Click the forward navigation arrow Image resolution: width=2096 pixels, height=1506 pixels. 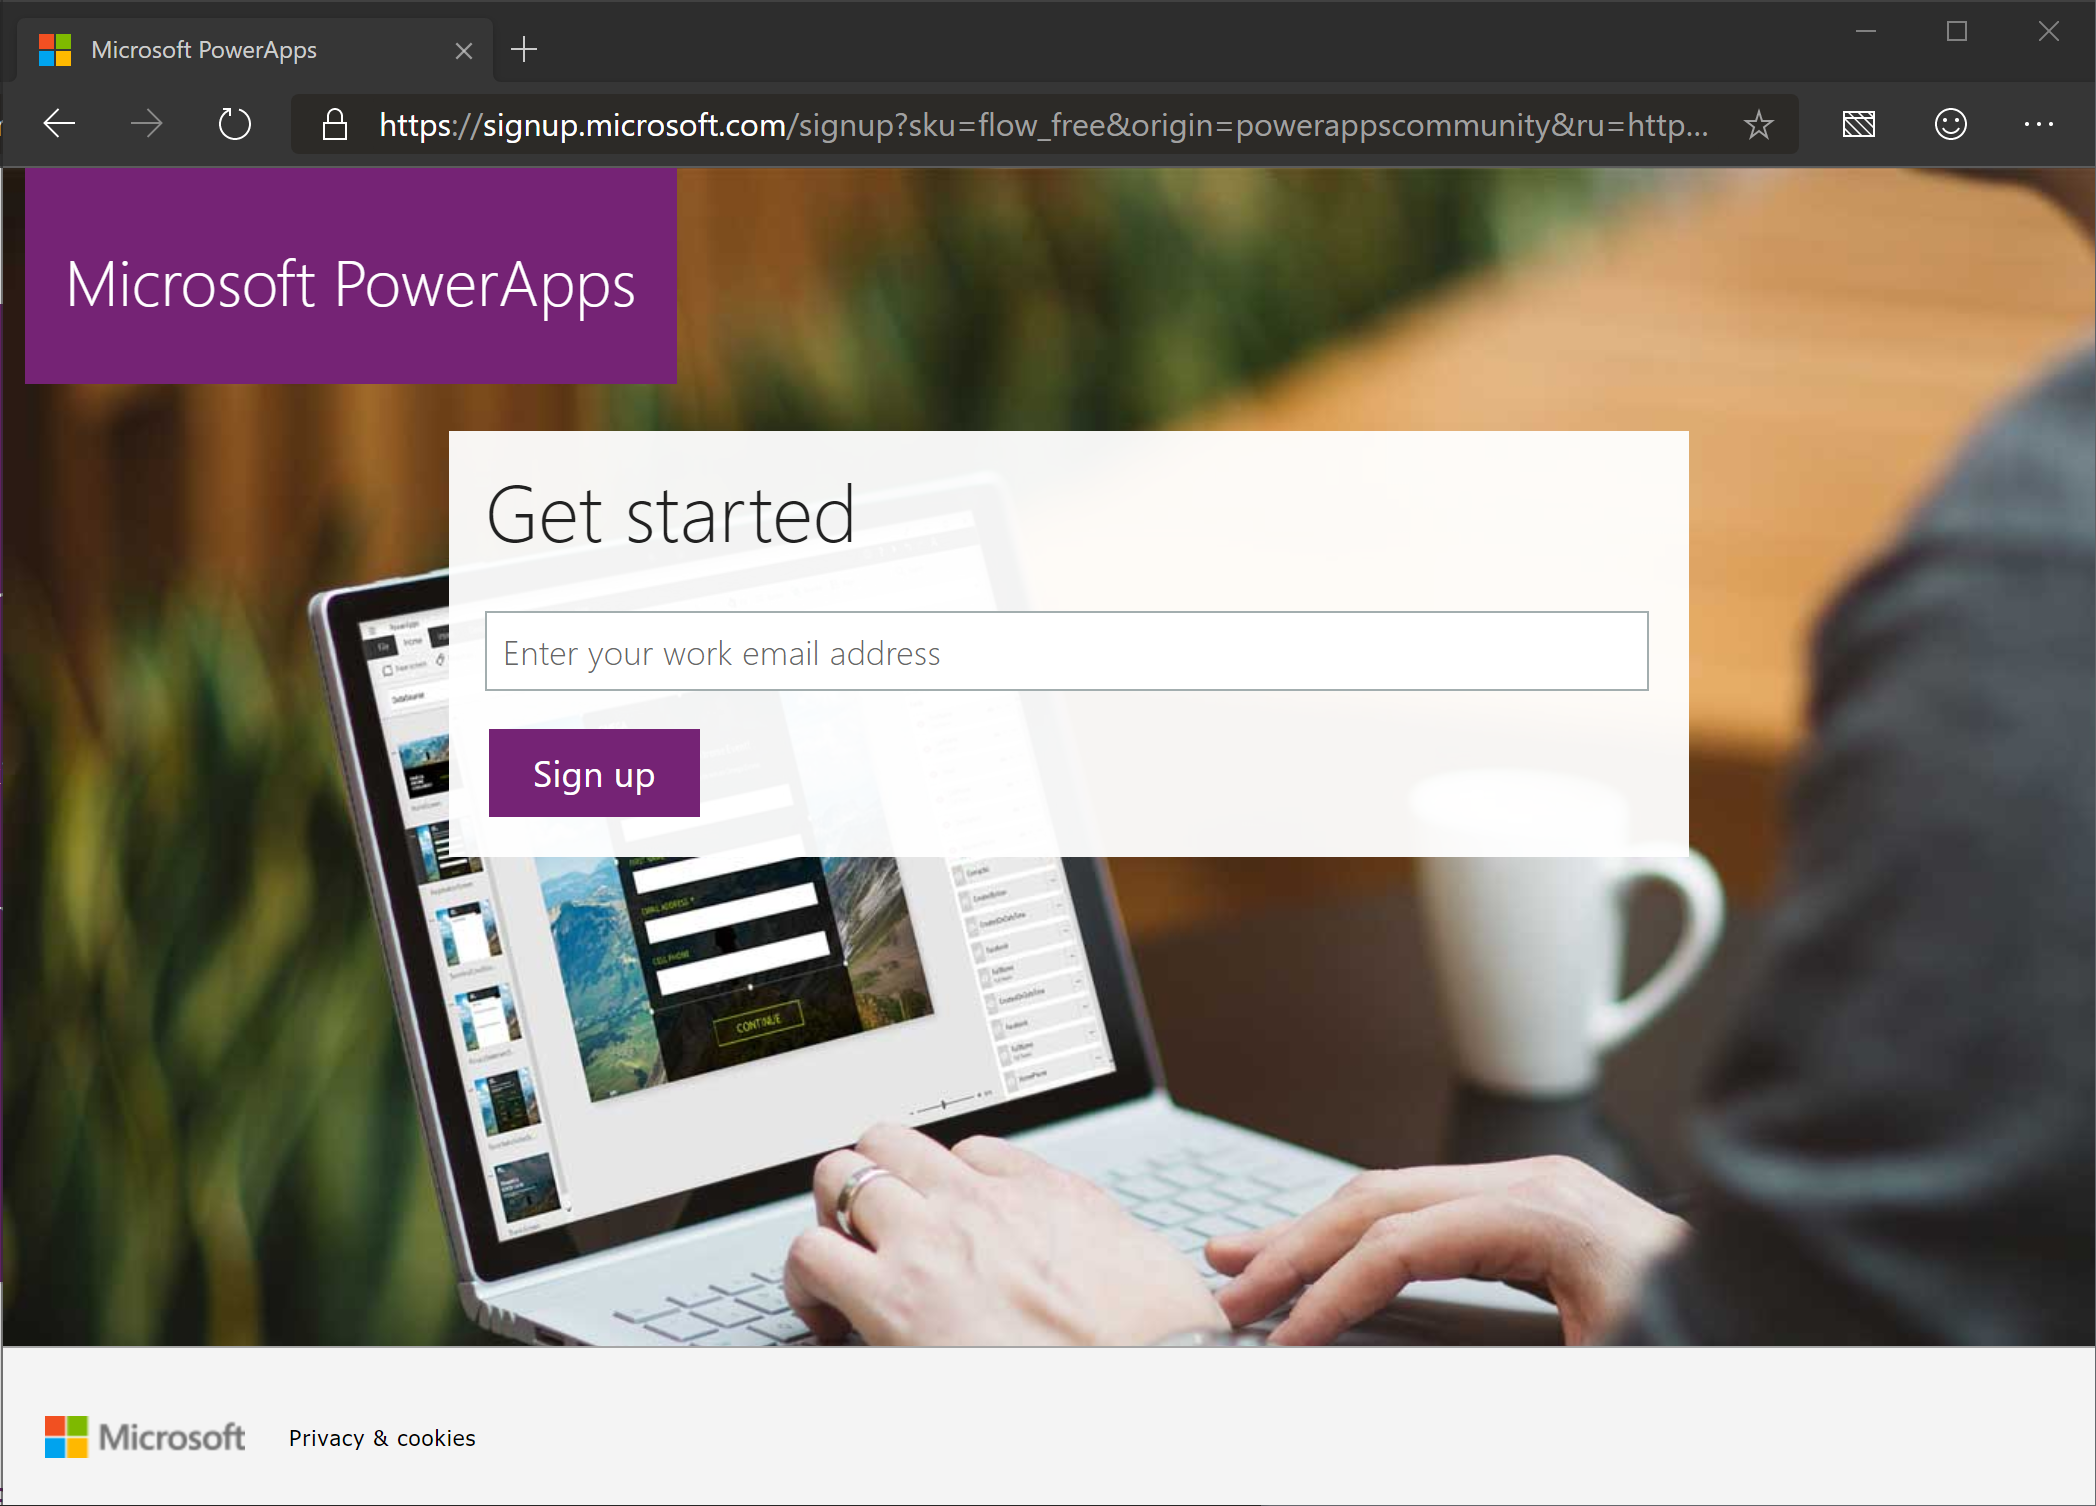pos(146,123)
